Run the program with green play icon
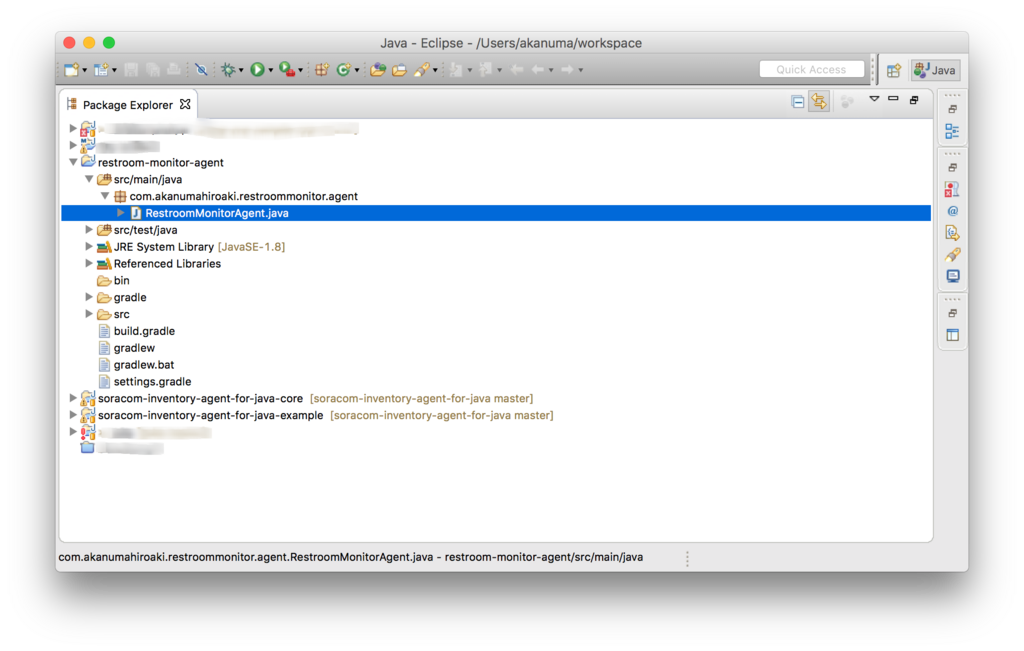 [x=257, y=70]
